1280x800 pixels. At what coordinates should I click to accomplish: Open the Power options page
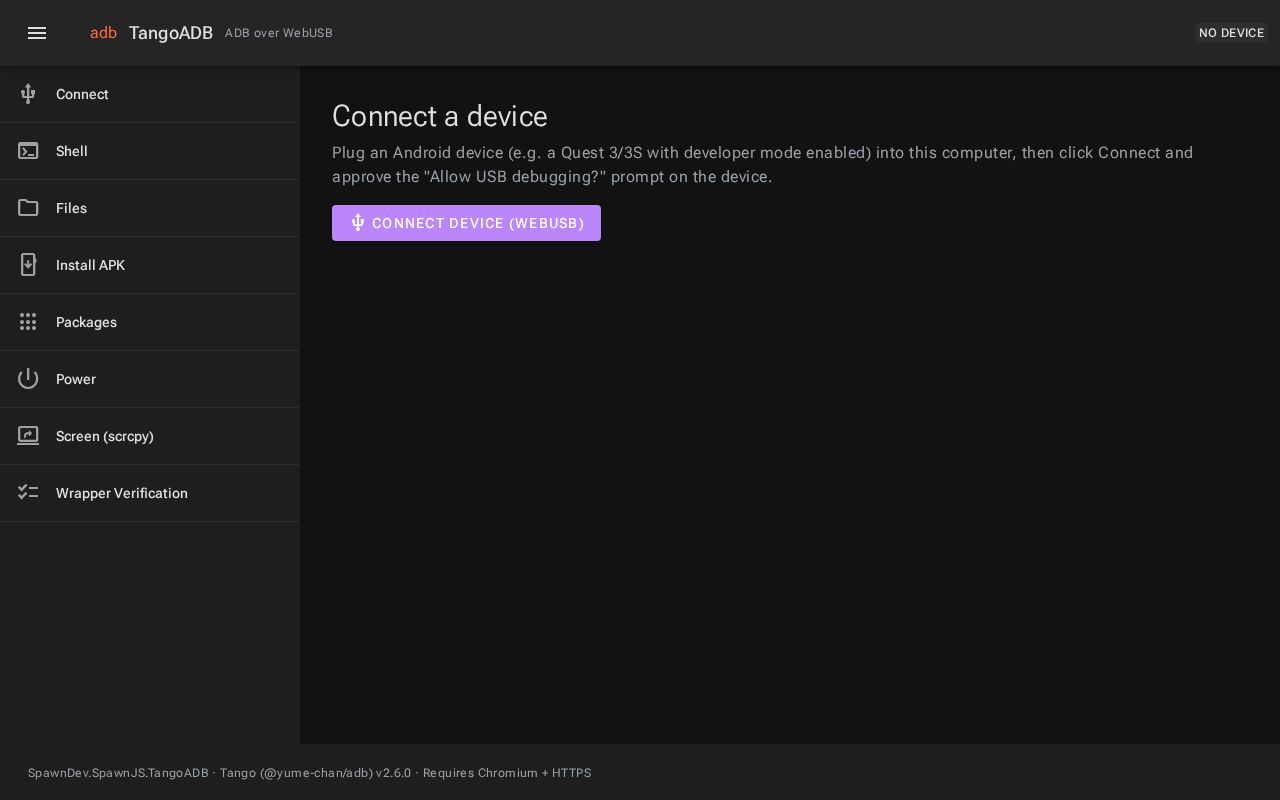click(150, 379)
